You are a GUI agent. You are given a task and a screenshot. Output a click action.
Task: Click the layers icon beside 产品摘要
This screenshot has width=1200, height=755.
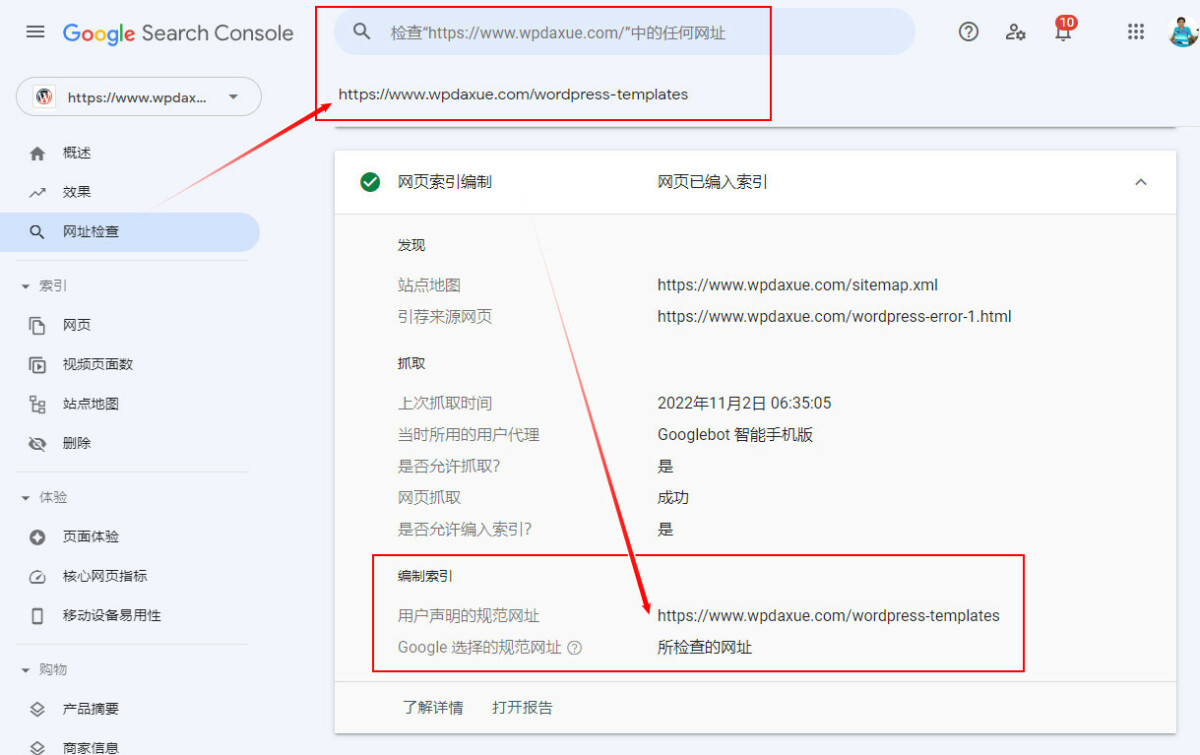[x=37, y=709]
